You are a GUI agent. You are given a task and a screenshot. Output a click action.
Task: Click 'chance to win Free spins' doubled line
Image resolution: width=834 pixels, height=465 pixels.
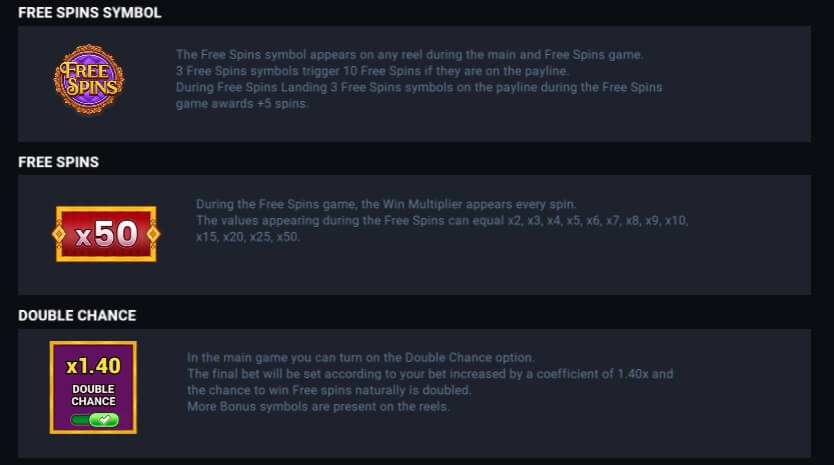coord(329,390)
